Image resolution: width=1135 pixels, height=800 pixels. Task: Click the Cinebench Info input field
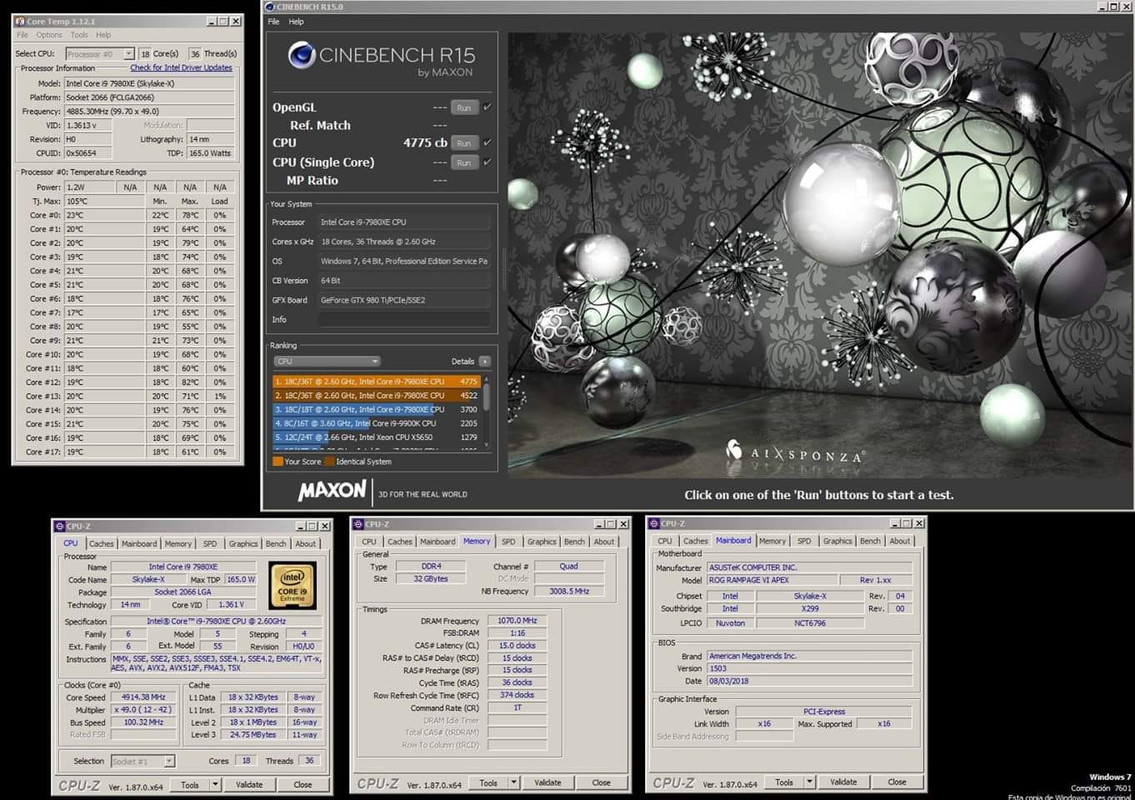point(404,319)
